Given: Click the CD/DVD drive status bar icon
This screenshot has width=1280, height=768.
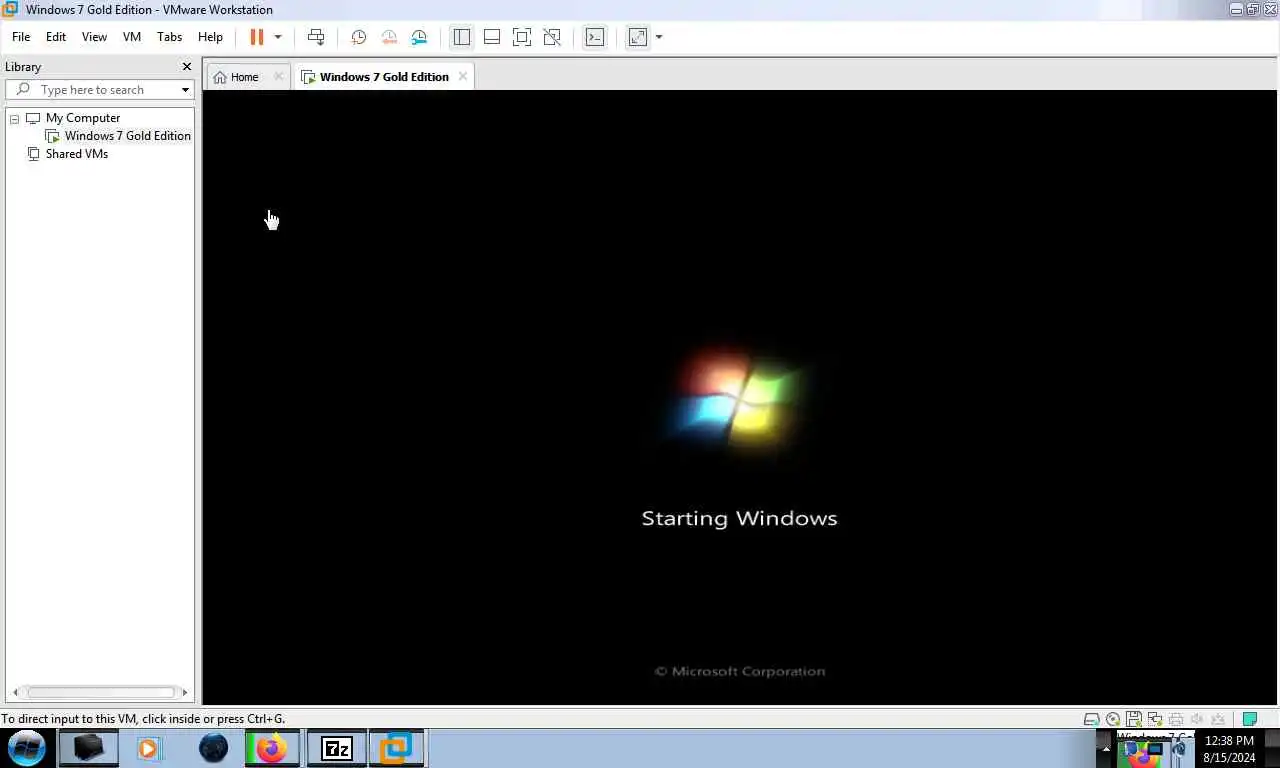Looking at the screenshot, I should click(1113, 719).
